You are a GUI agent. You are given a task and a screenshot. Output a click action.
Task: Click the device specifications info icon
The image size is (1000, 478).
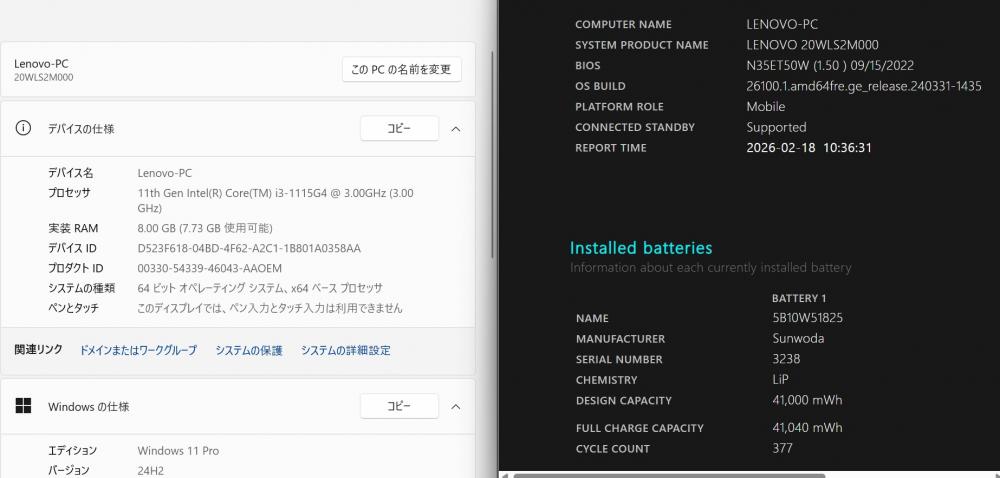point(23,128)
